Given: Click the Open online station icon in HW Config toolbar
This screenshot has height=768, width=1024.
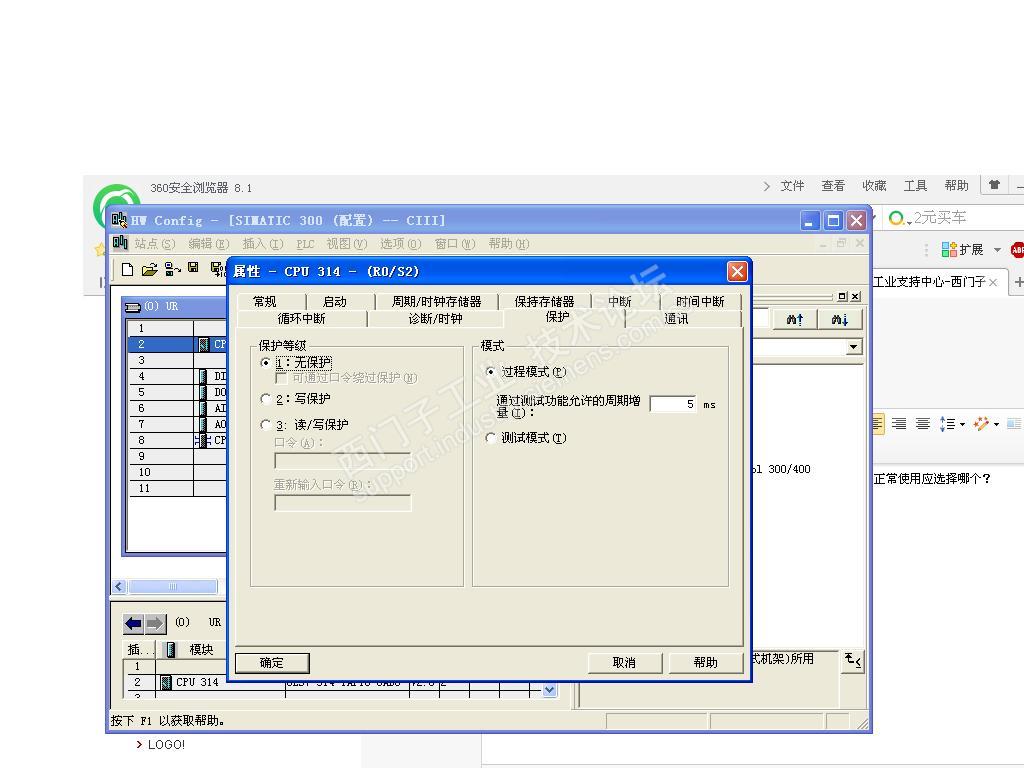Looking at the screenshot, I should 172,269.
